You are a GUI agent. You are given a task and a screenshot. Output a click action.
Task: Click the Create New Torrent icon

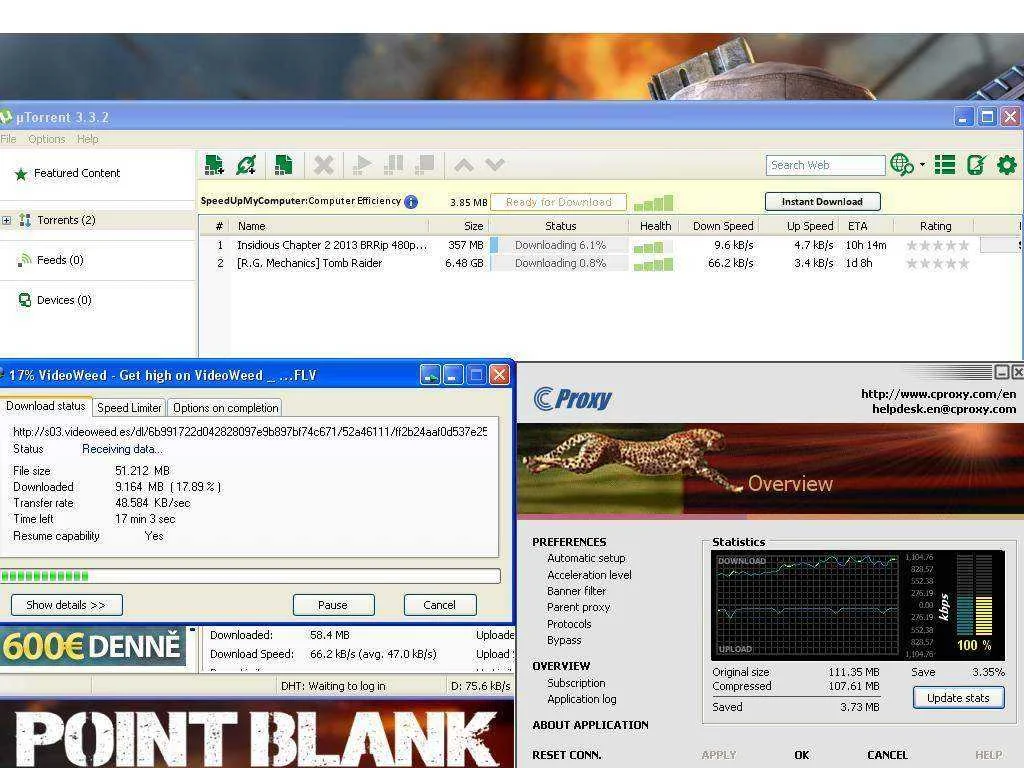click(283, 165)
